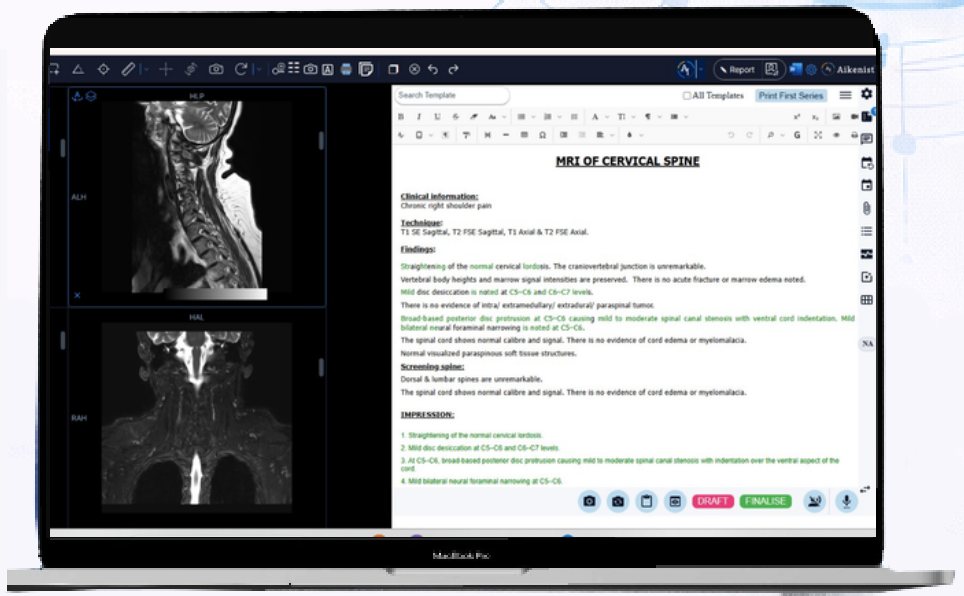Click the paperclip attachment icon in sidebar
This screenshot has width=964, height=596.
pos(866,209)
